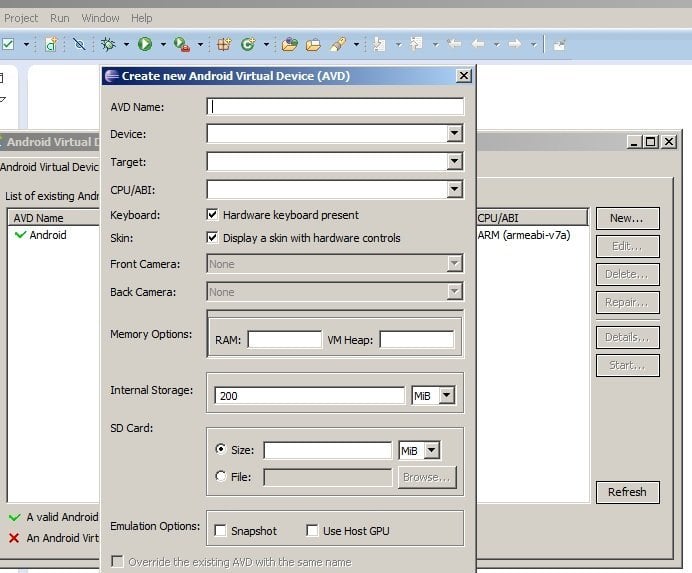Open the Help menu

coord(141,19)
